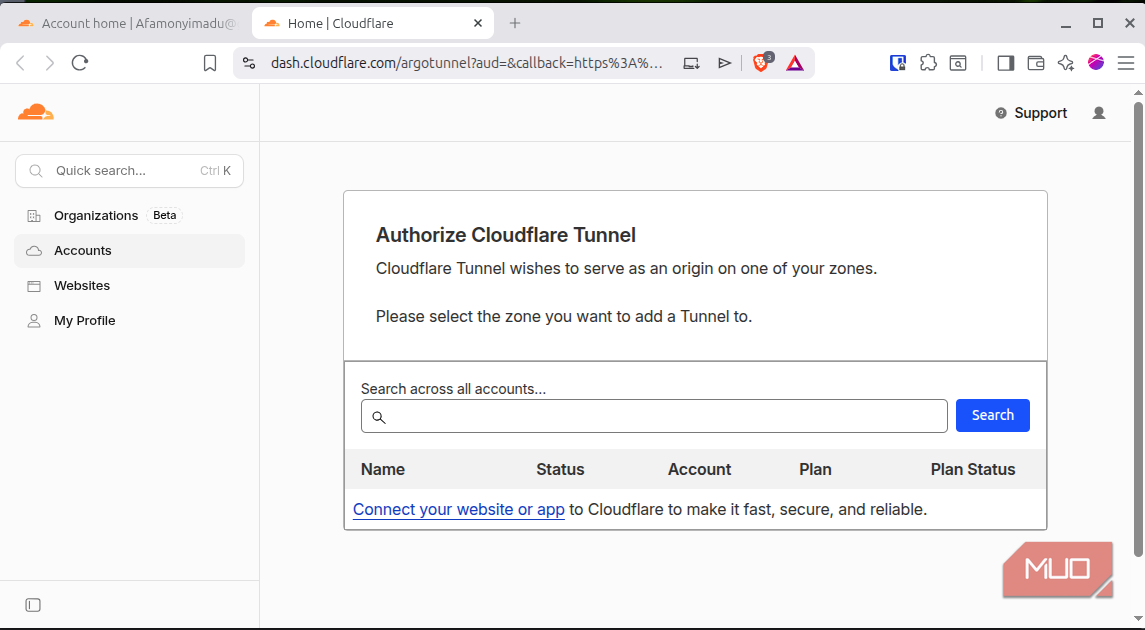Go back in browser history
Image resolution: width=1145 pixels, height=630 pixels.
coord(20,63)
